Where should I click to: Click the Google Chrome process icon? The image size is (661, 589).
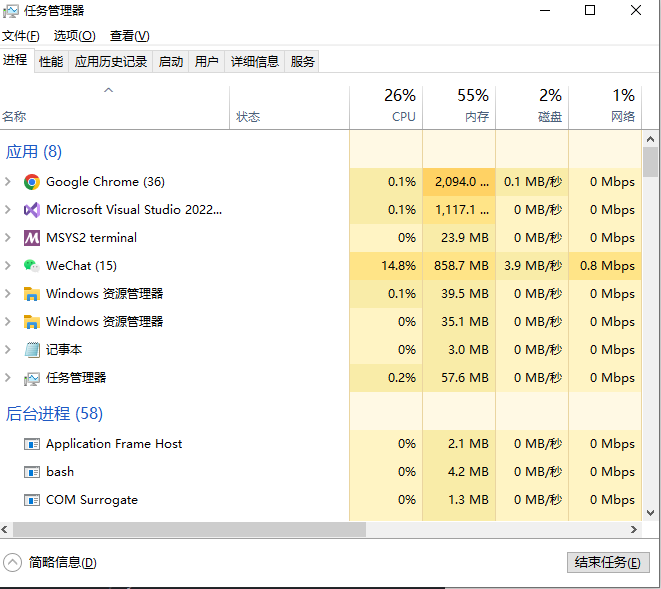click(x=32, y=182)
